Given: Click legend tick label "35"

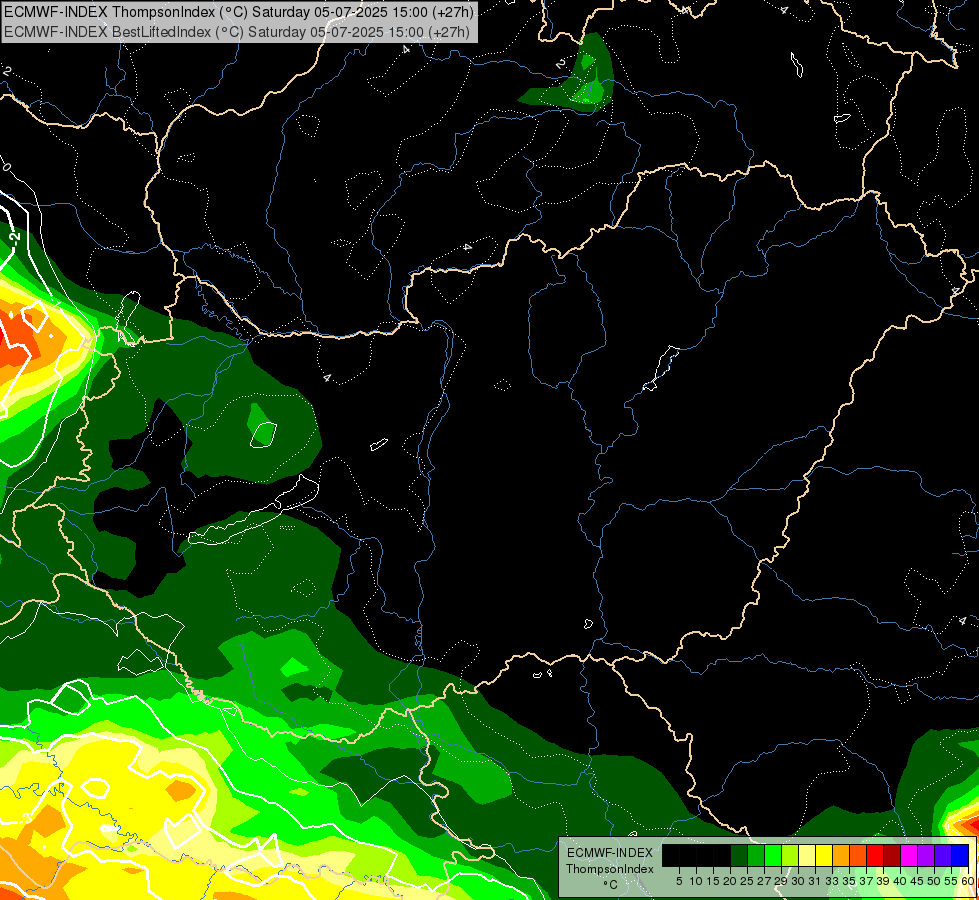Looking at the screenshot, I should tap(850, 881).
